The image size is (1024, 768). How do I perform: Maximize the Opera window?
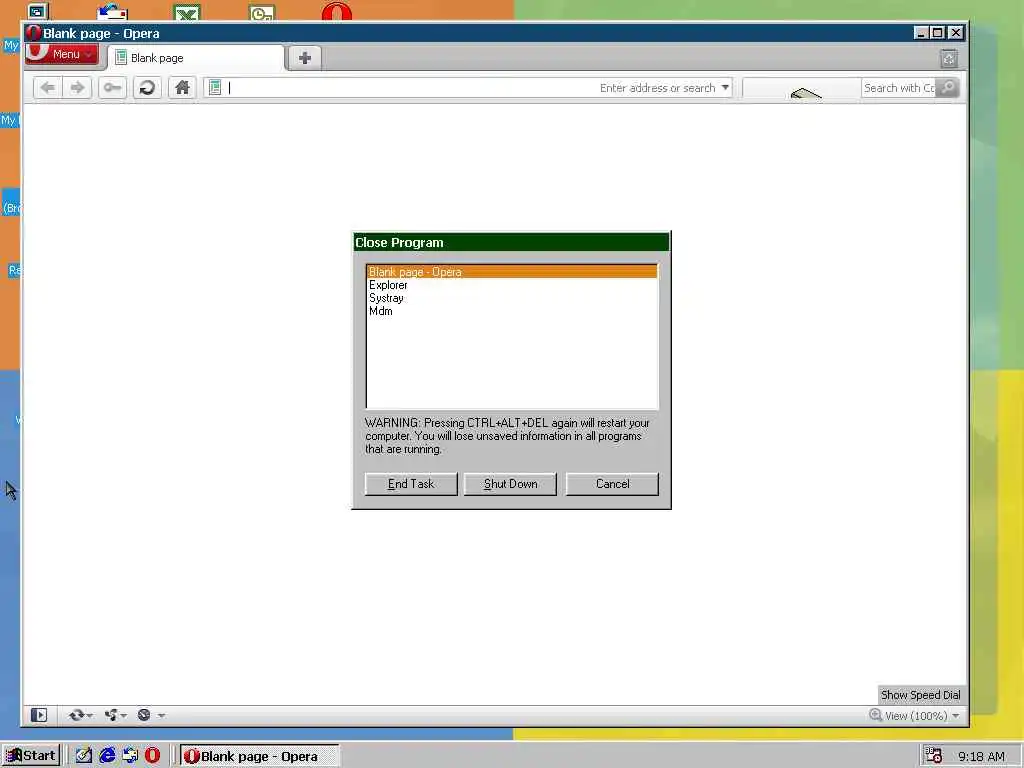coord(938,33)
